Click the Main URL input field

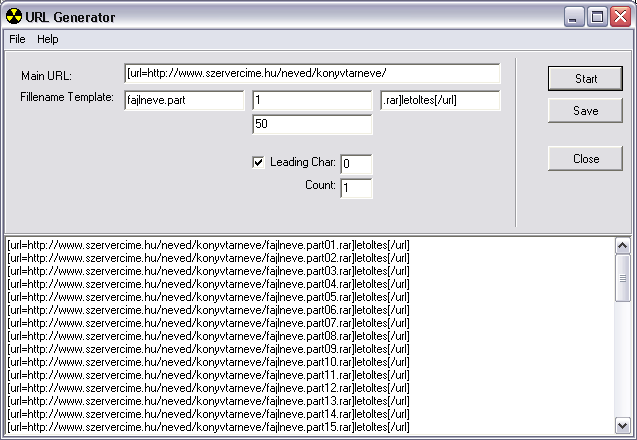pos(312,74)
